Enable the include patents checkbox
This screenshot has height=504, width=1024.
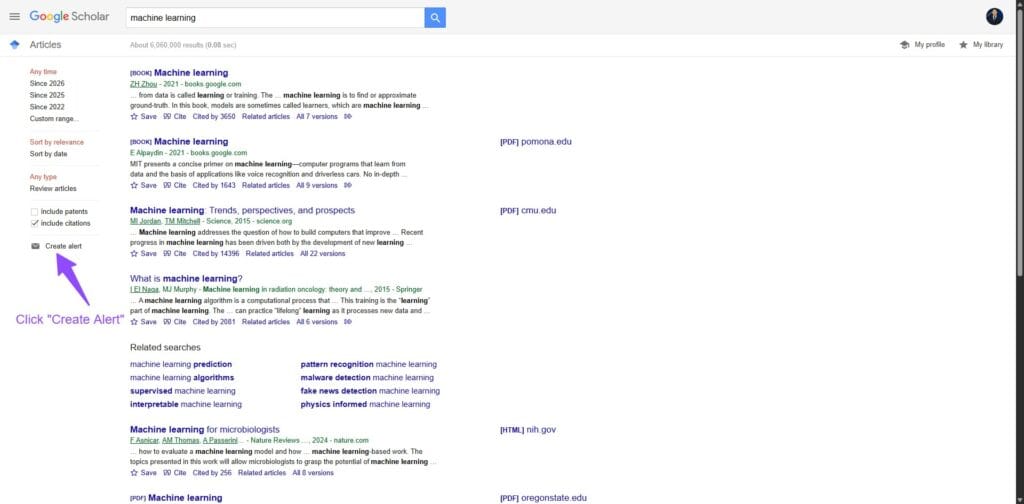pyautogui.click(x=35, y=212)
